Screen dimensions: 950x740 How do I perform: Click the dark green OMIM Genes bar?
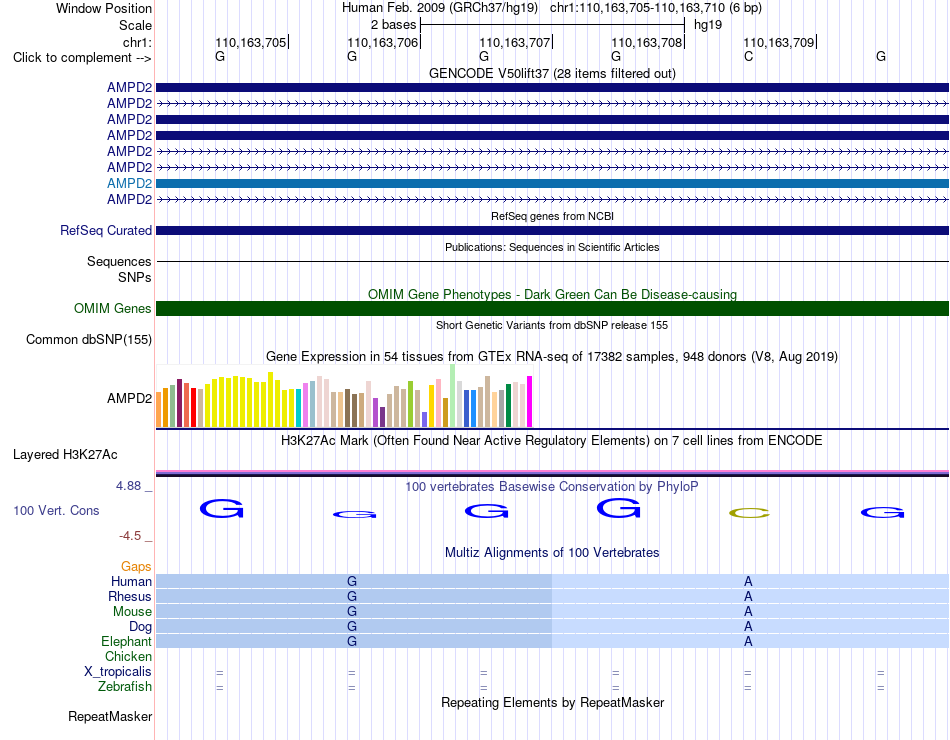552,308
